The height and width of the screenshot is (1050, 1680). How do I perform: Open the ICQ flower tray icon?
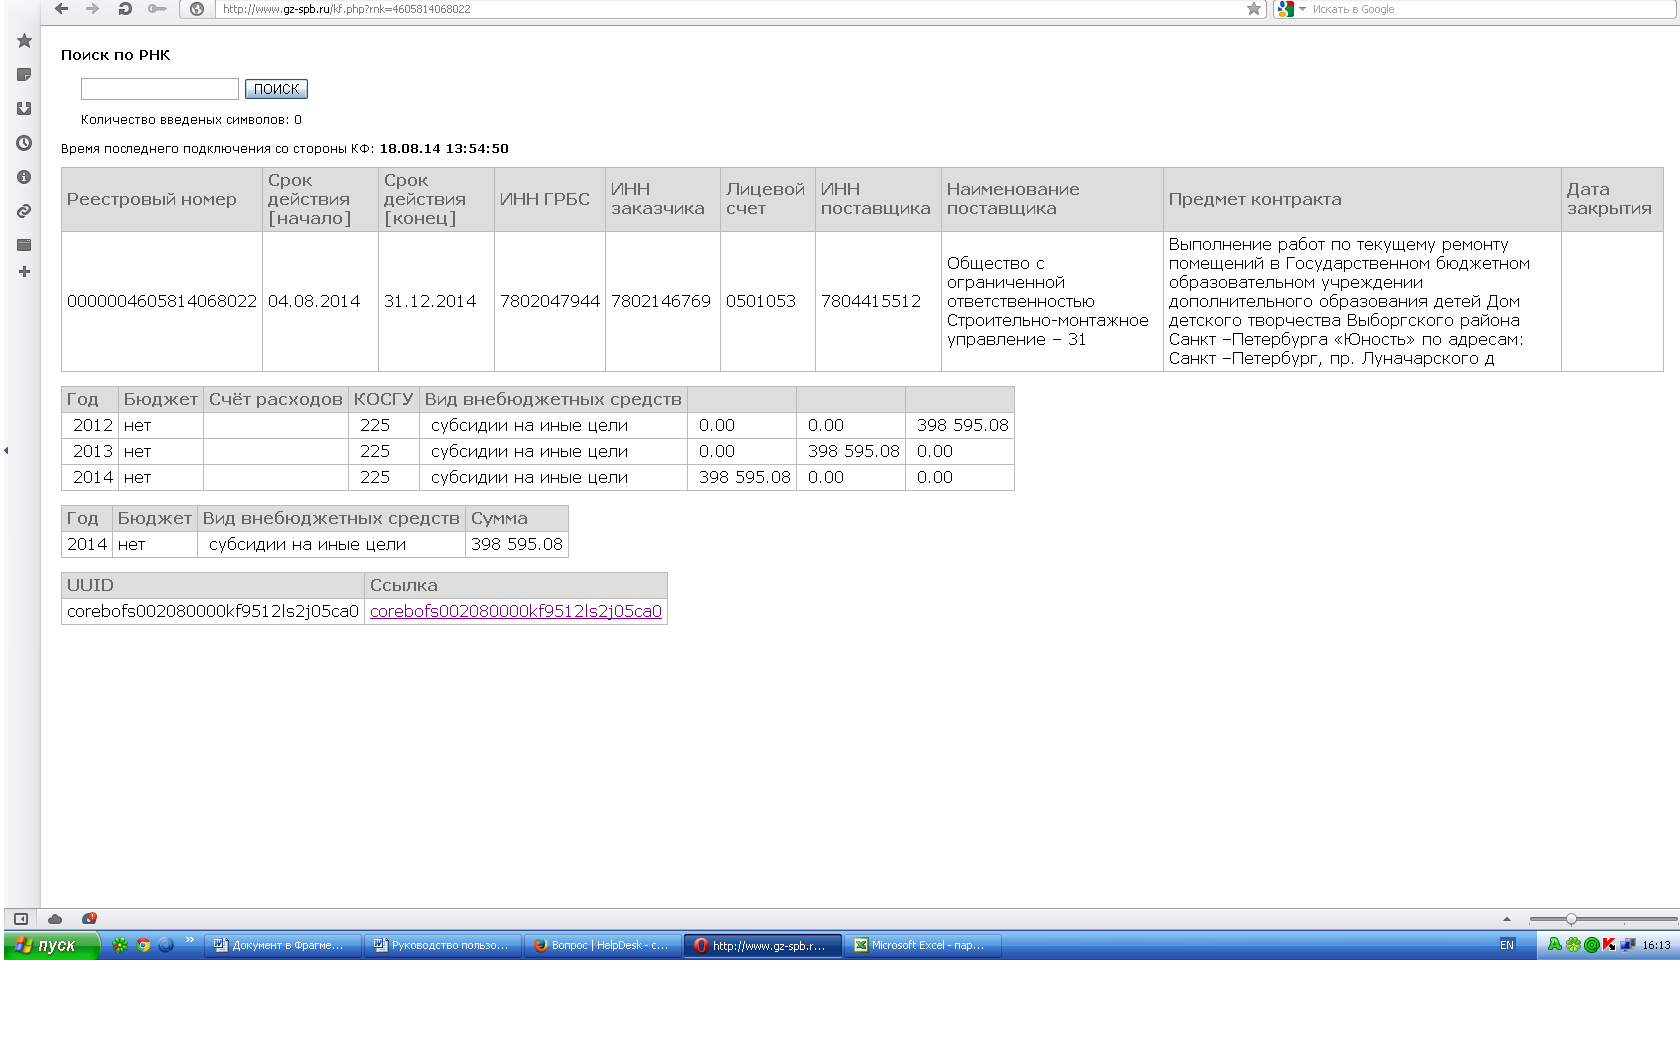point(1573,945)
